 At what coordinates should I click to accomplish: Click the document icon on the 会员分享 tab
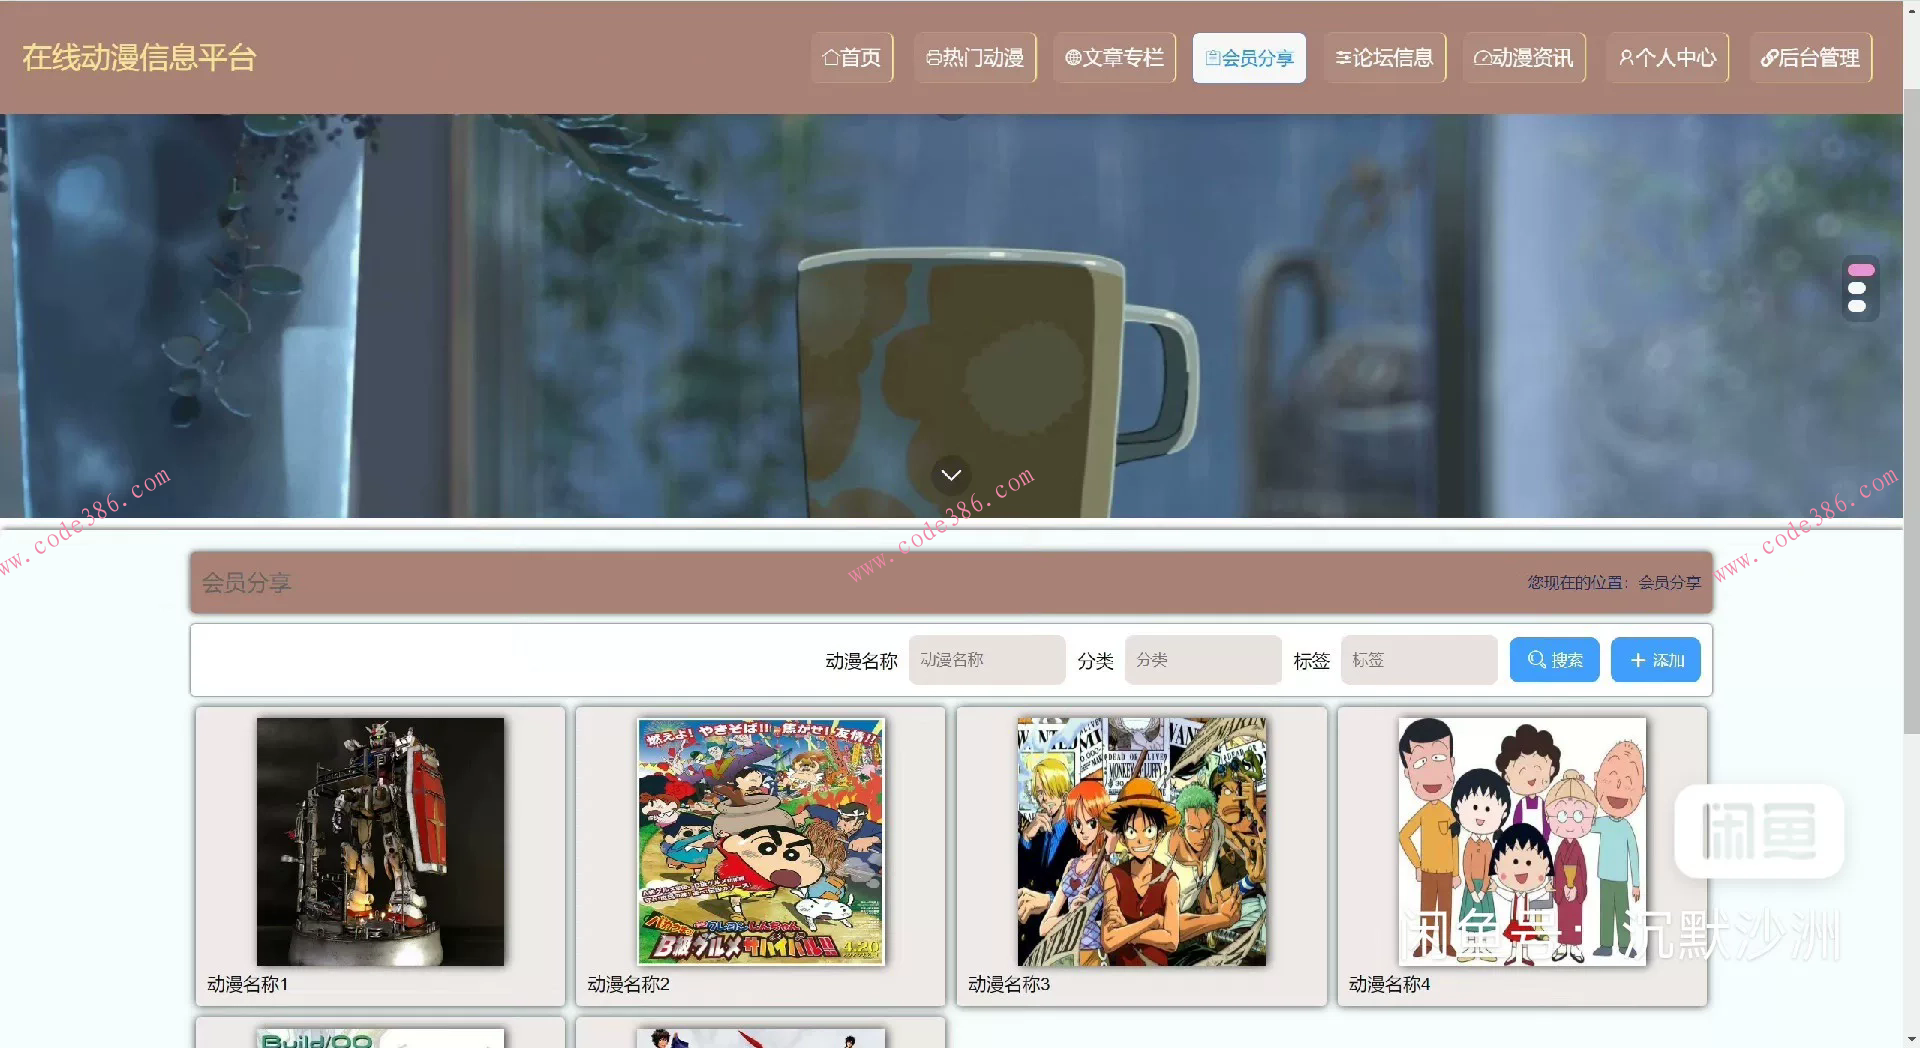click(x=1212, y=57)
